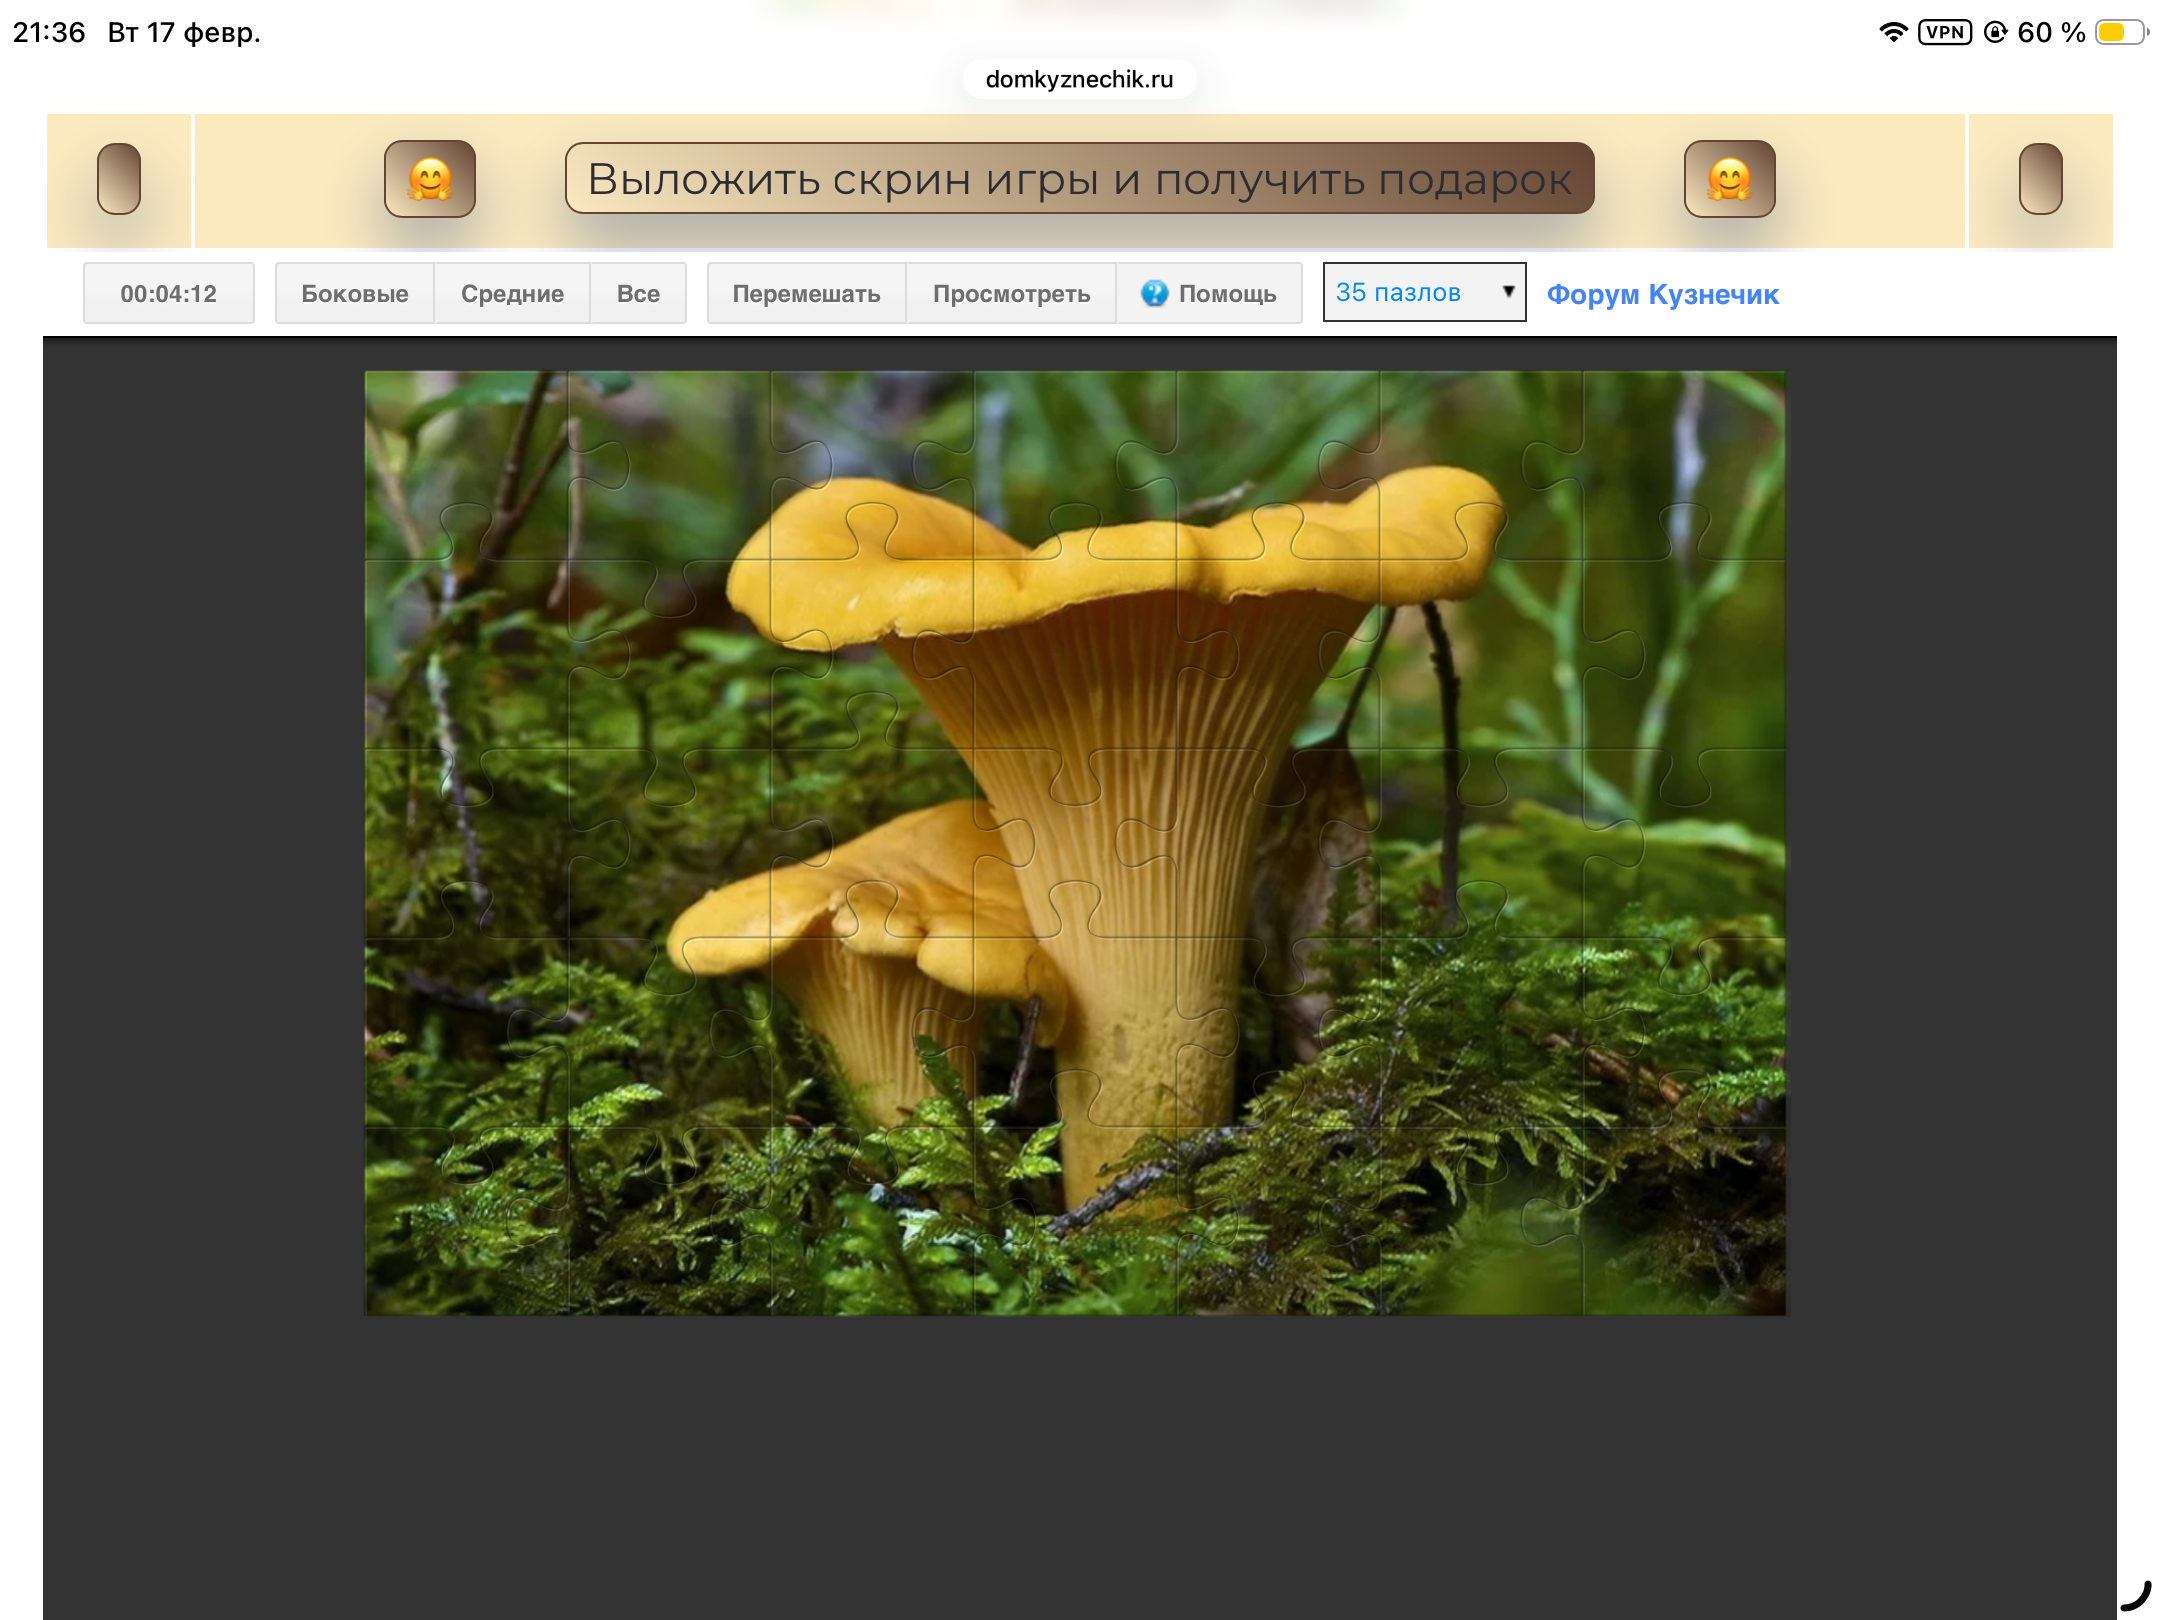Click the blue help icon next to Помощь

1154,293
